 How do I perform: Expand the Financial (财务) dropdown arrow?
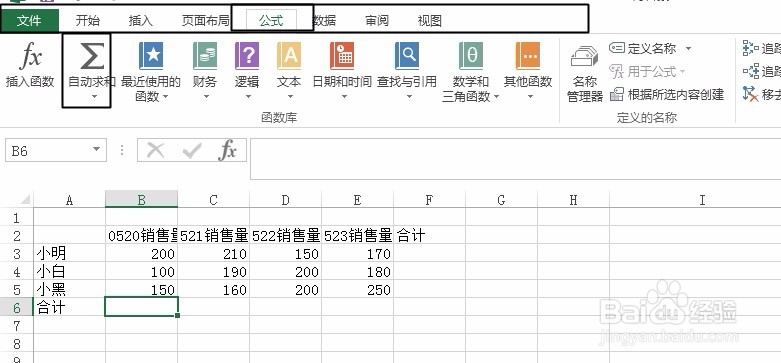pyautogui.click(x=206, y=97)
